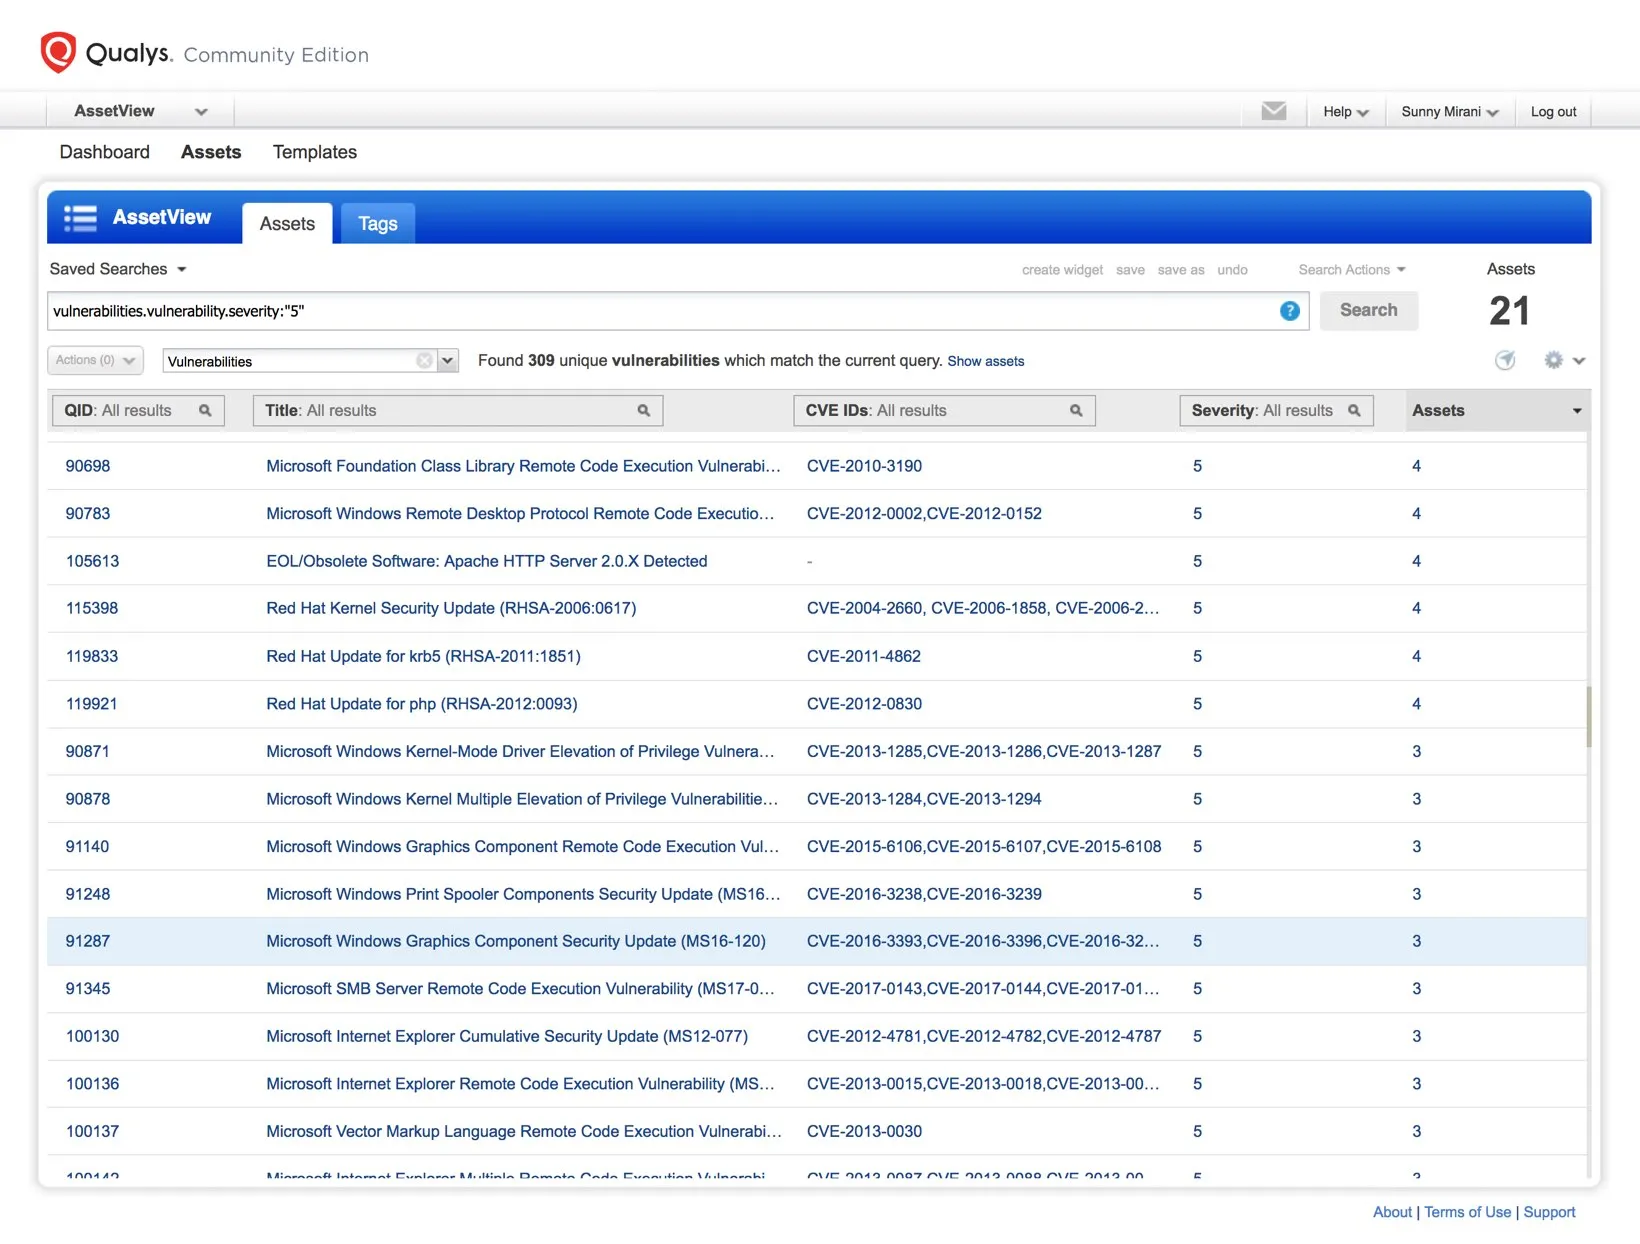Open the Dashboard menu item
This screenshot has width=1640, height=1244.
pos(104,152)
